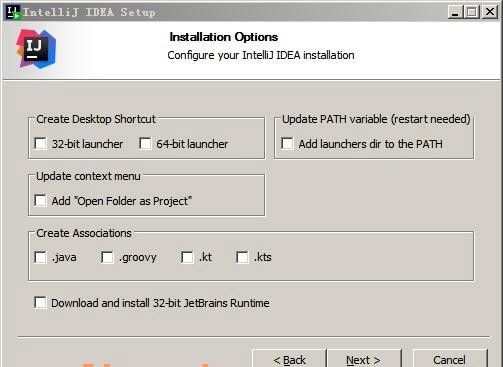
Task: Maximize the IntelliJ IDEA Setup window
Action: pyautogui.click(x=472, y=12)
